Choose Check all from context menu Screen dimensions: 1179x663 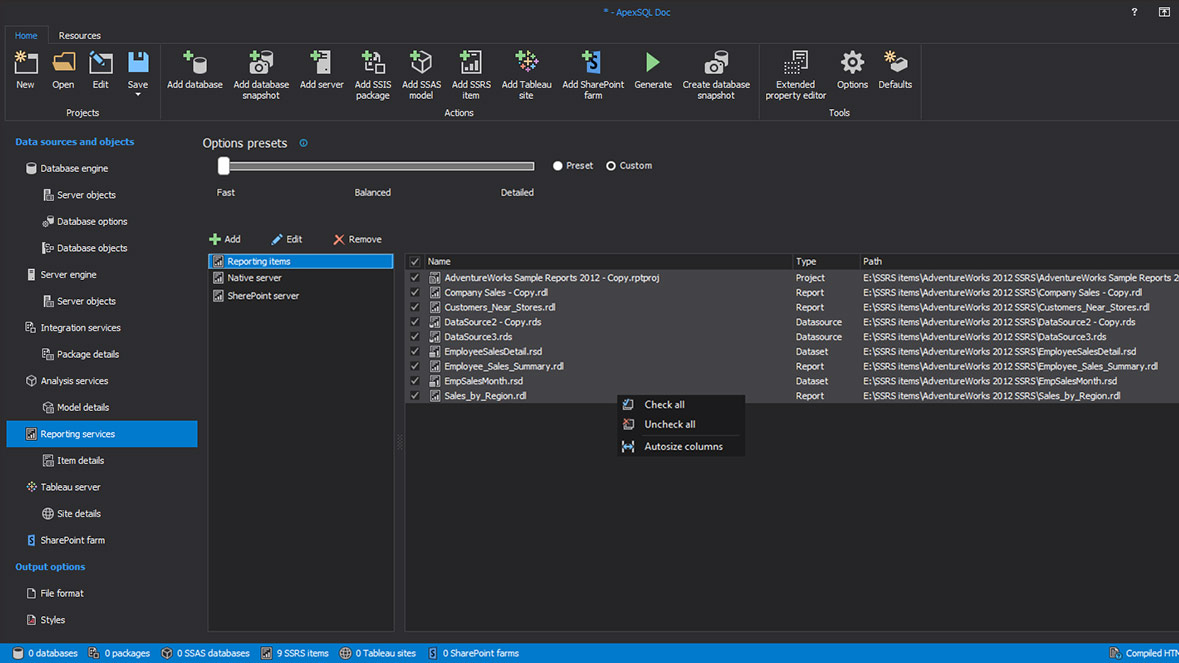coord(680,404)
